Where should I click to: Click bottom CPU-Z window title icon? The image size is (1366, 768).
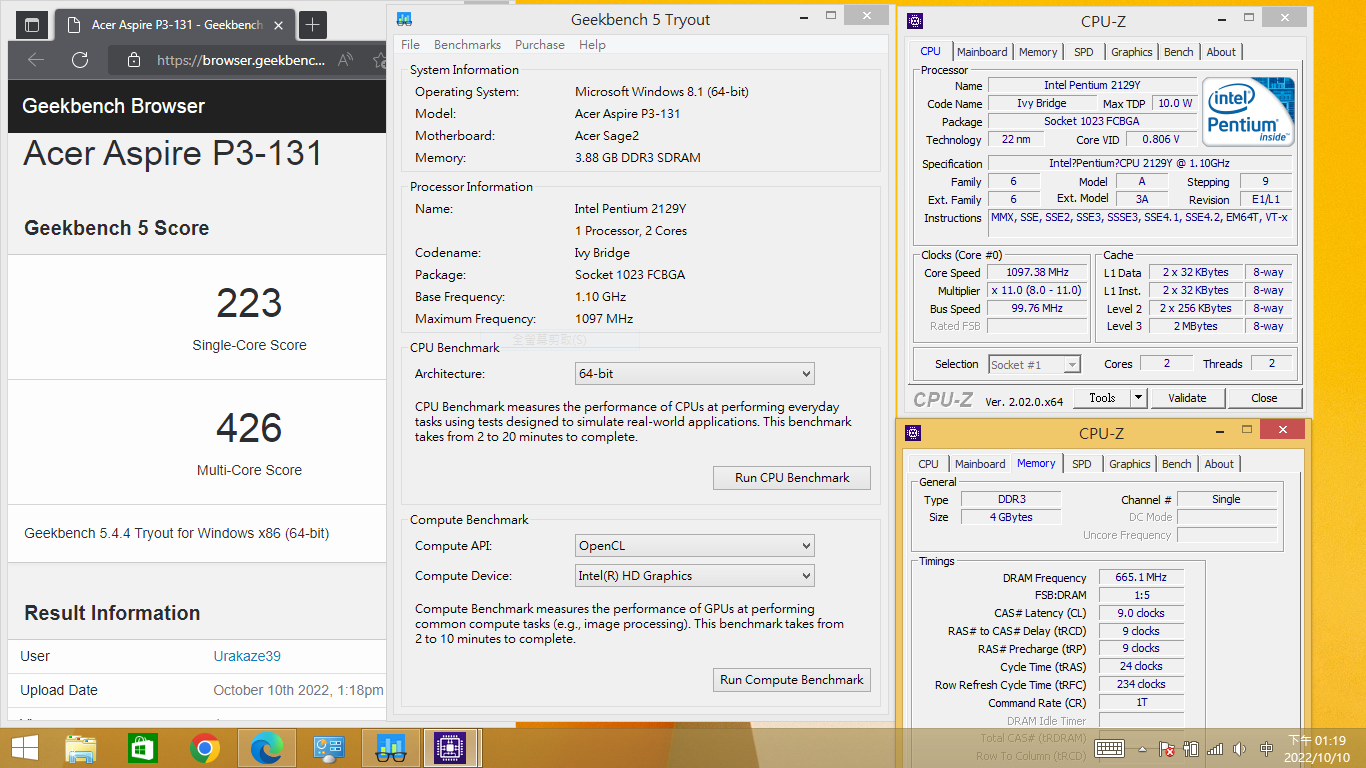pos(913,433)
